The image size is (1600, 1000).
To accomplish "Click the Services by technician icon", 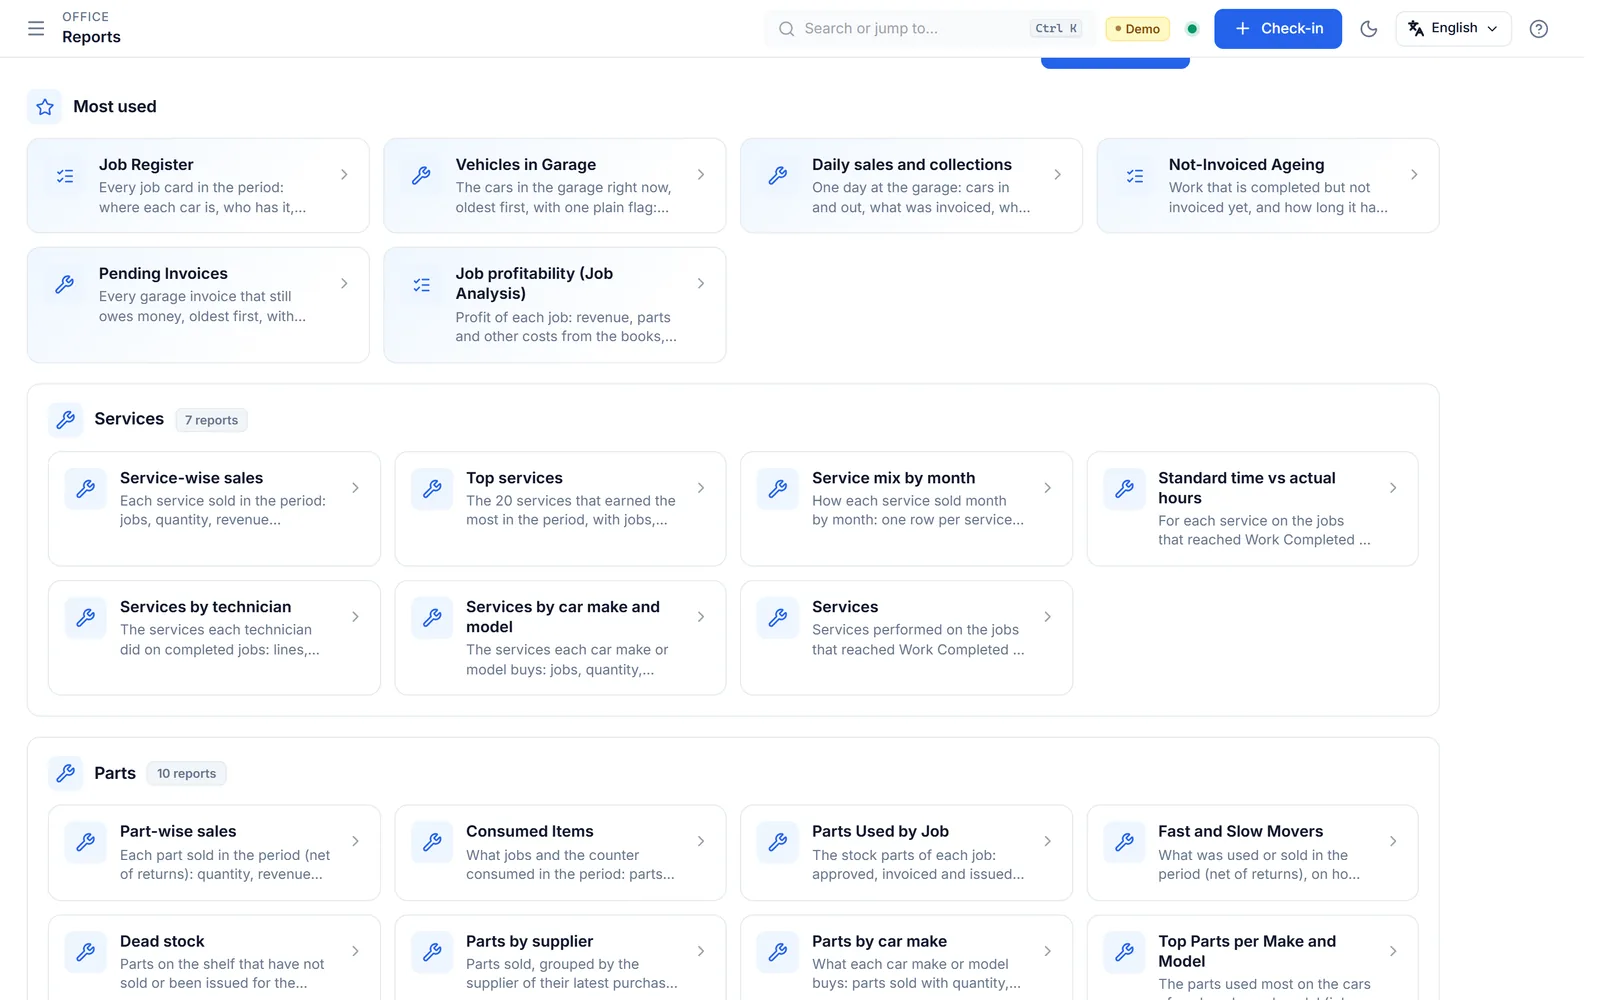I will (x=86, y=618).
